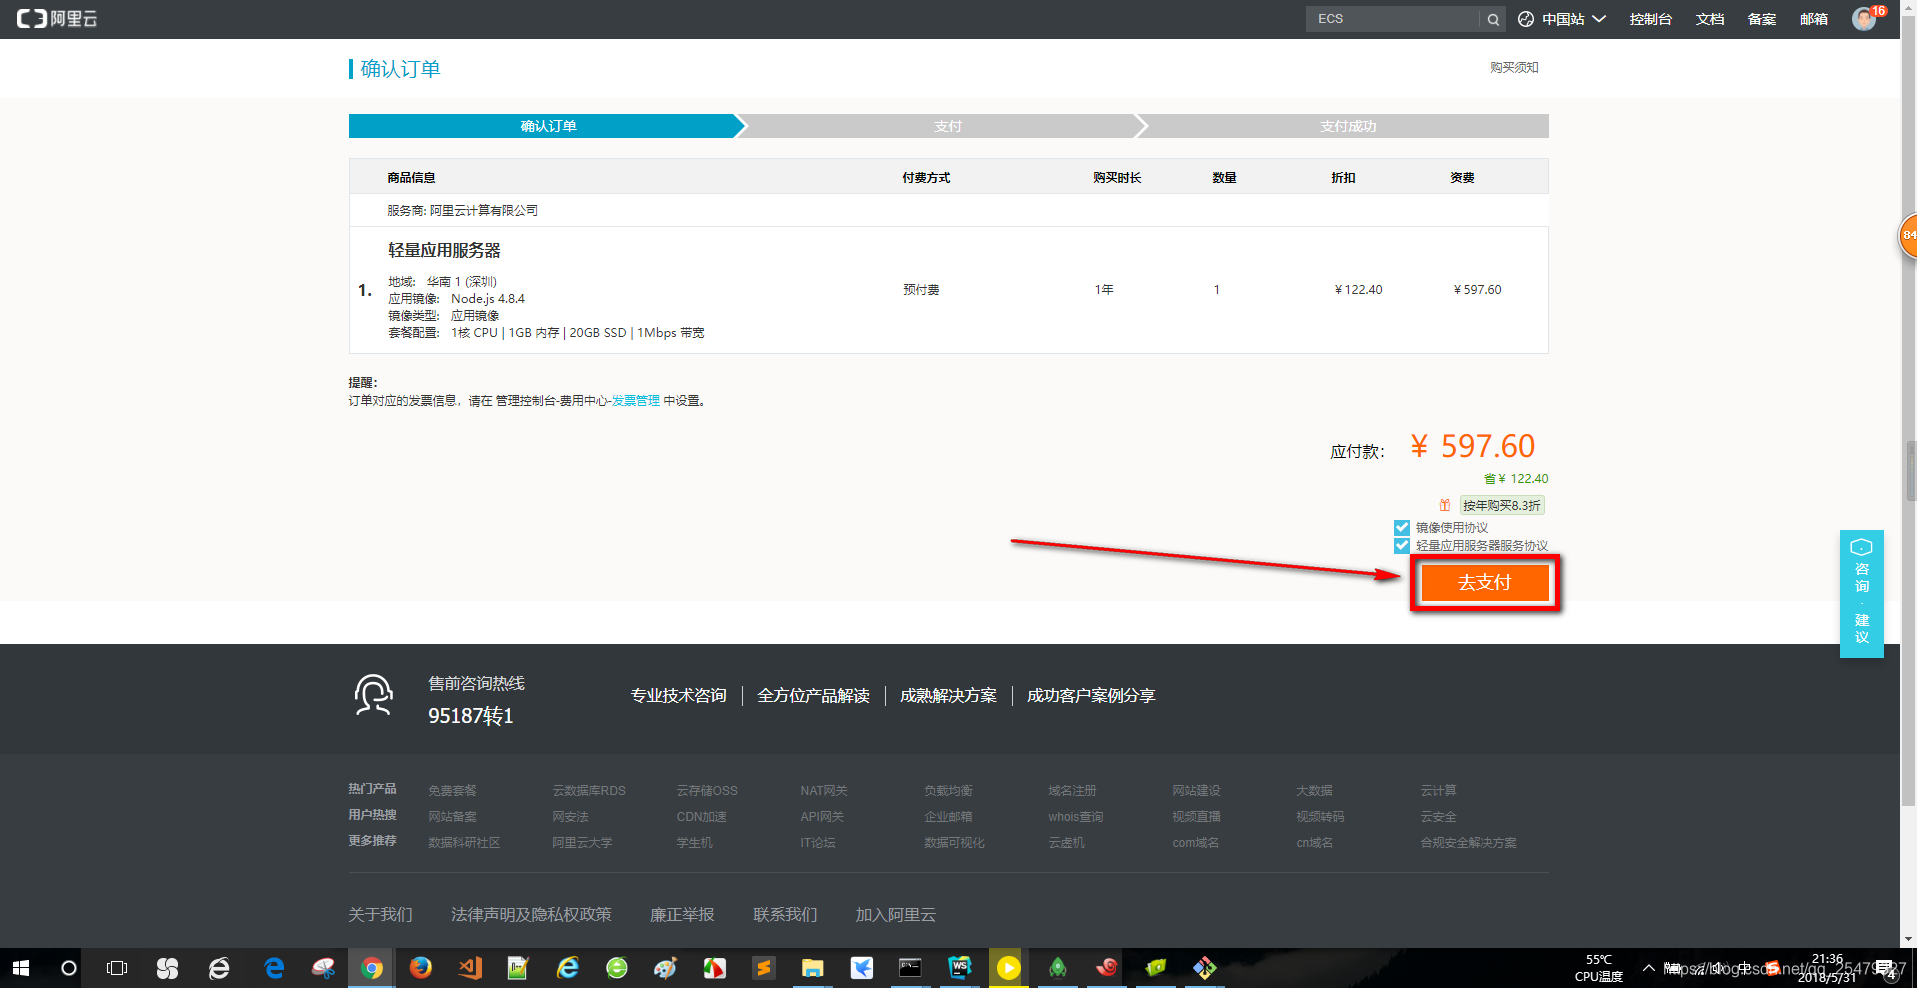Switch to Google Chrome in the taskbar
Screen dimensions: 1917x988
point(371,968)
